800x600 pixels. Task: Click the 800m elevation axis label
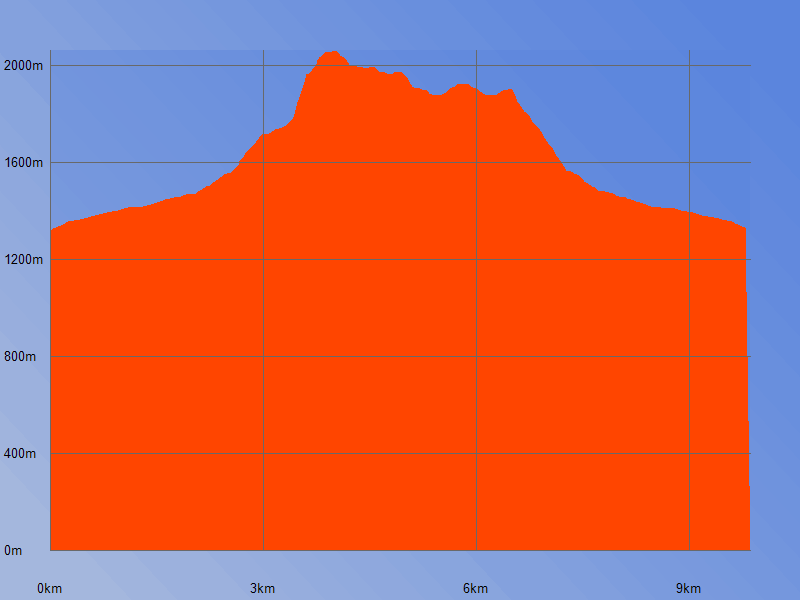point(20,356)
